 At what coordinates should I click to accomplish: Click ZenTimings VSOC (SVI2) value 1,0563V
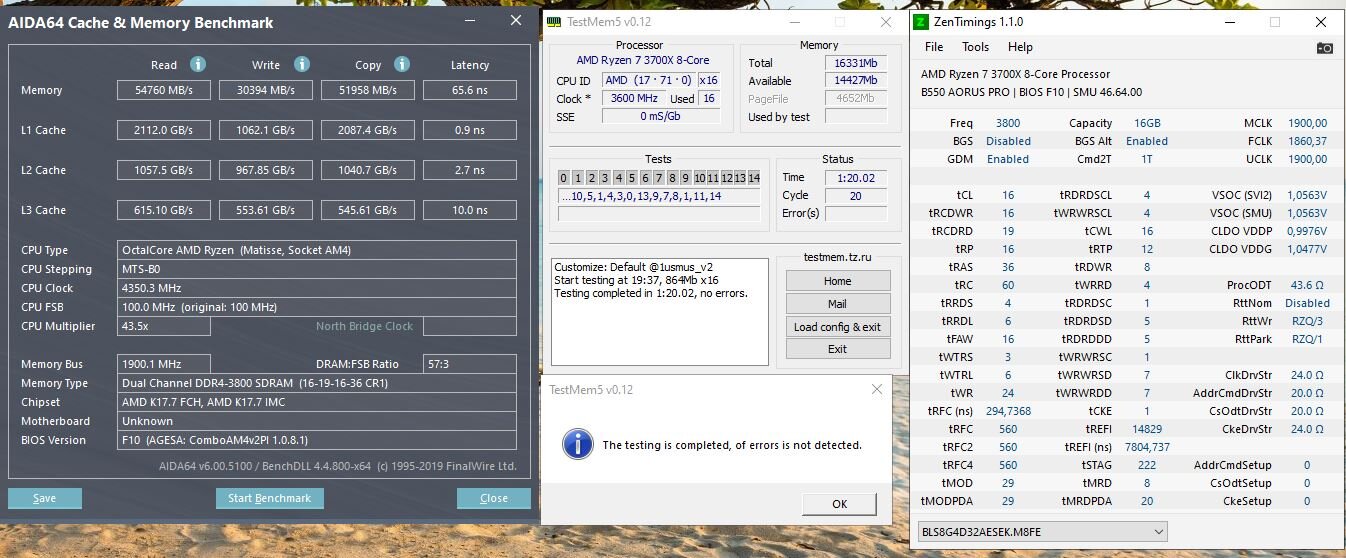click(x=1308, y=195)
